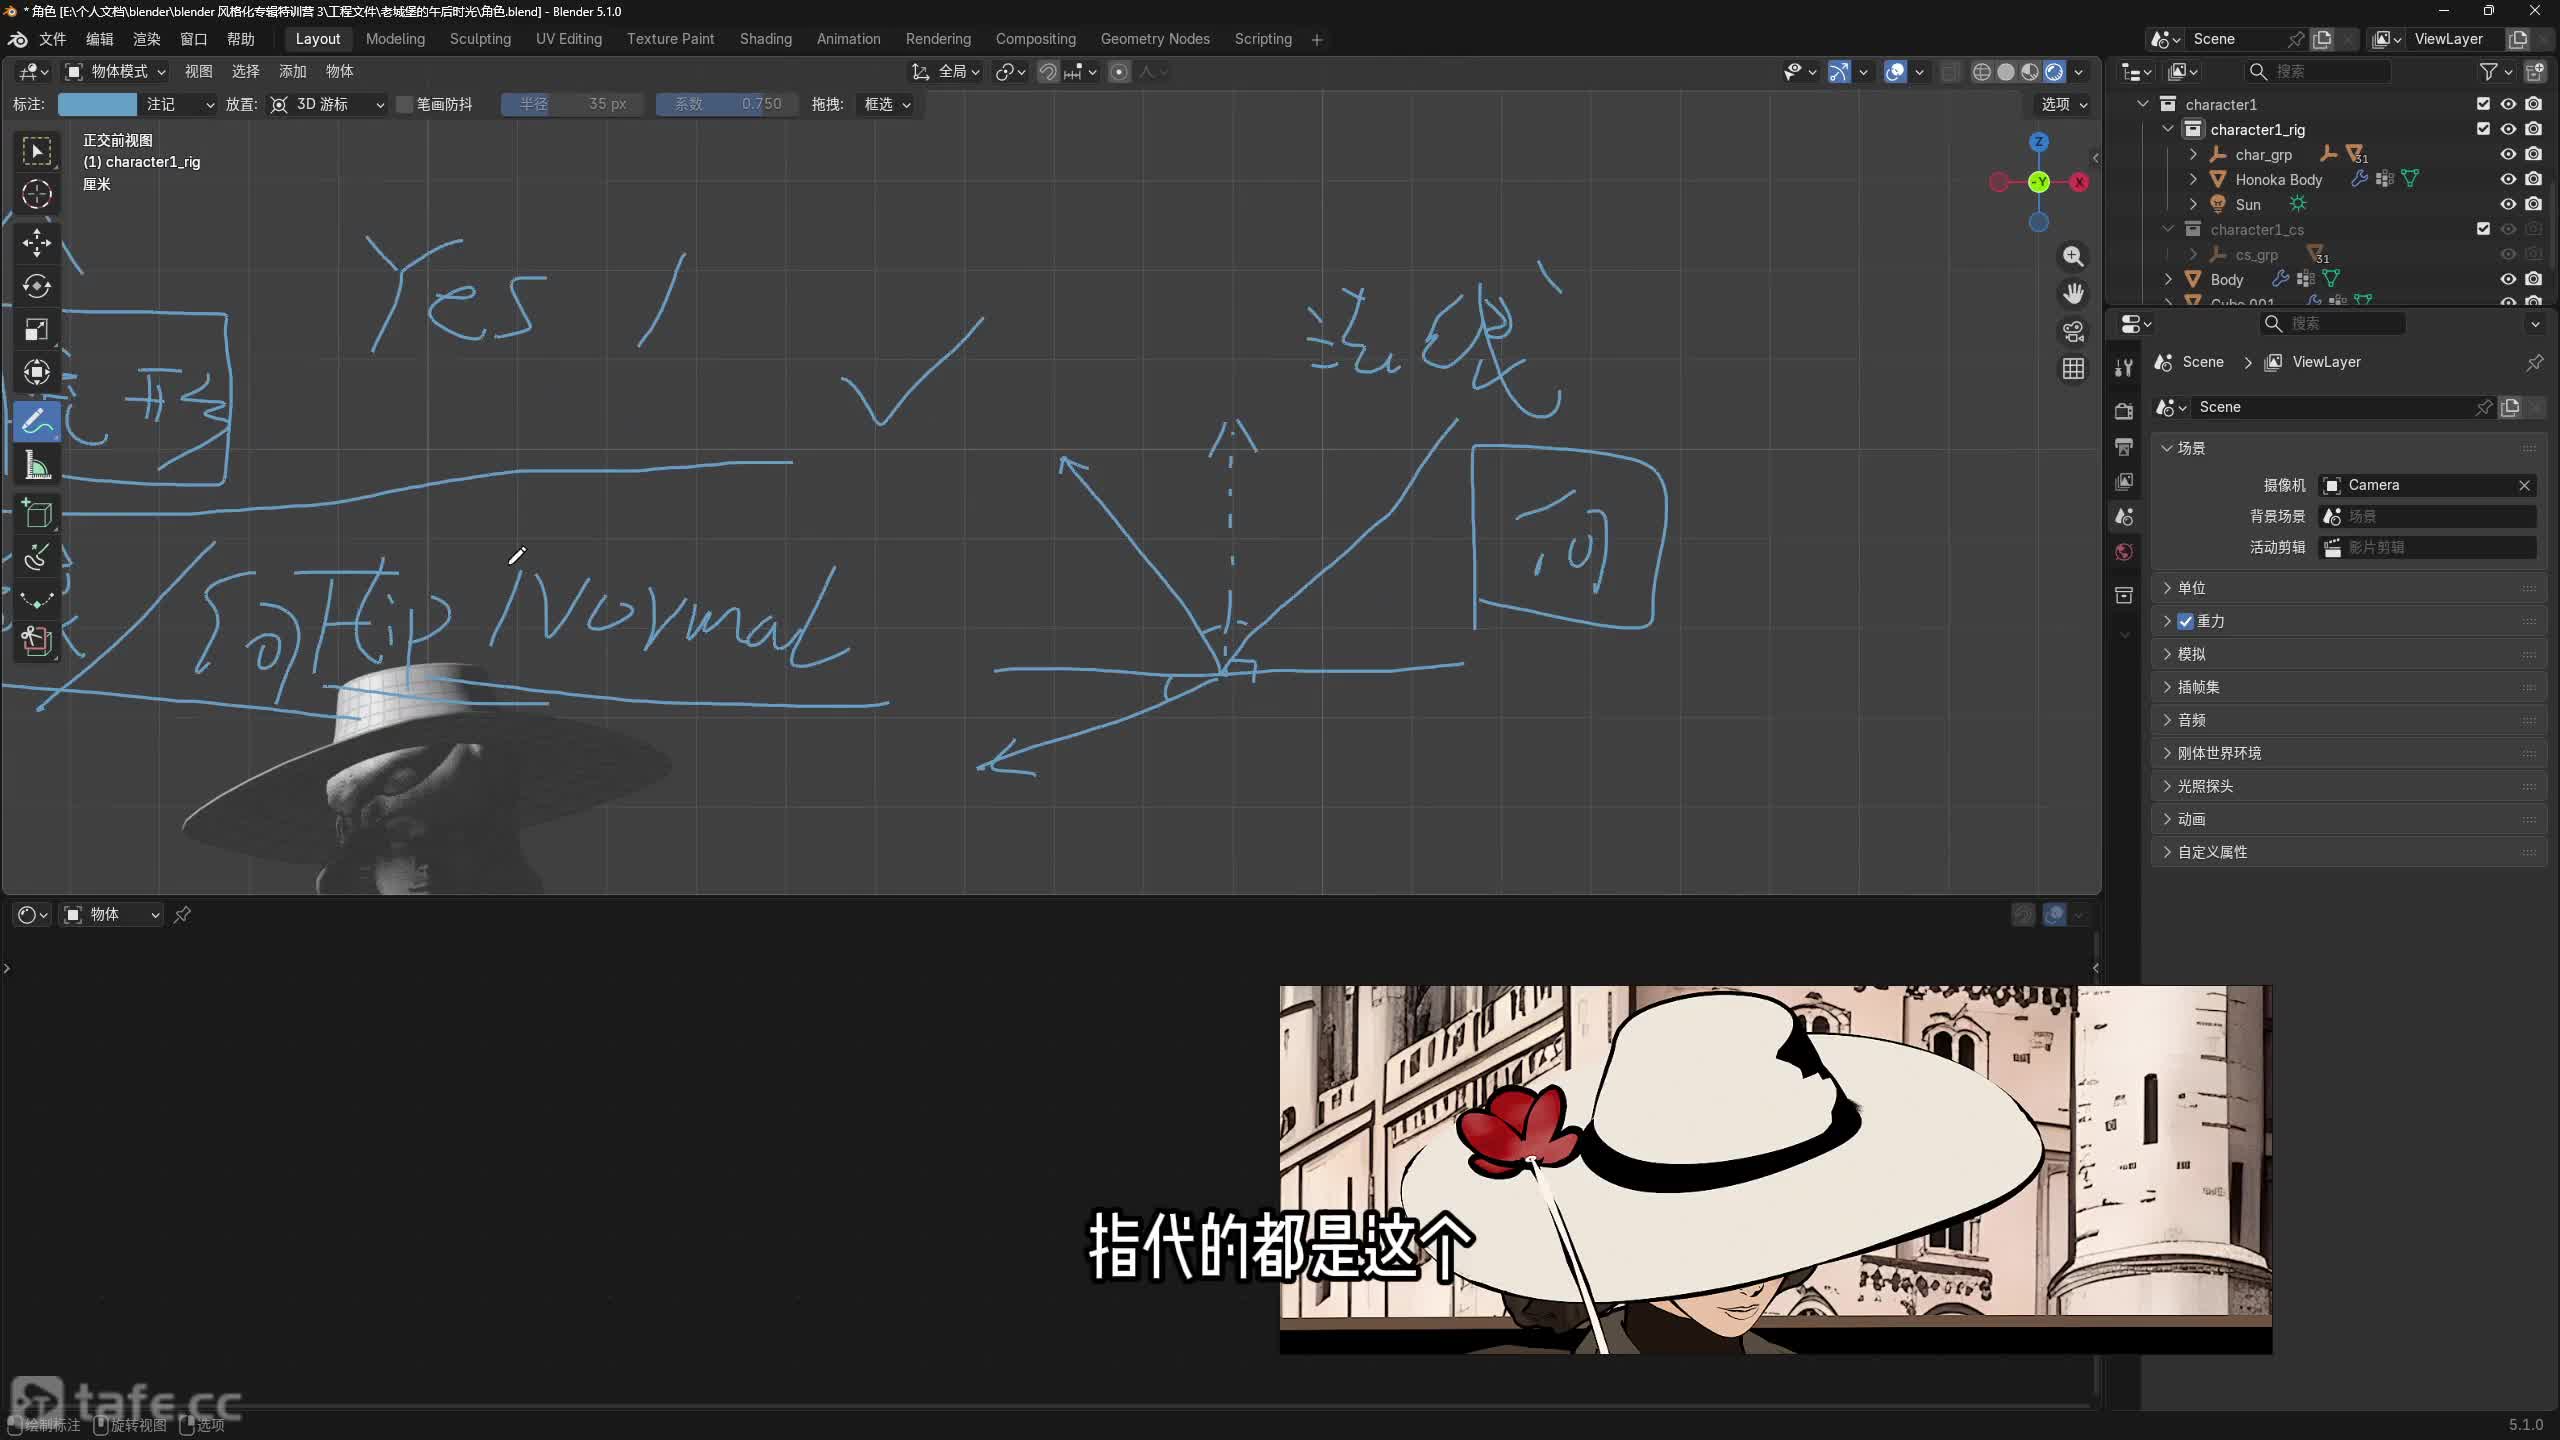Viewport: 2560px width, 1440px height.
Task: Click the Add Cube tool
Action: [37, 514]
